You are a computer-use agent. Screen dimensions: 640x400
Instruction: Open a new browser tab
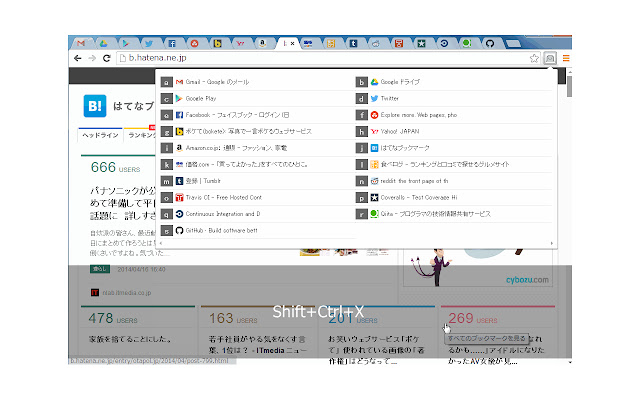point(513,43)
